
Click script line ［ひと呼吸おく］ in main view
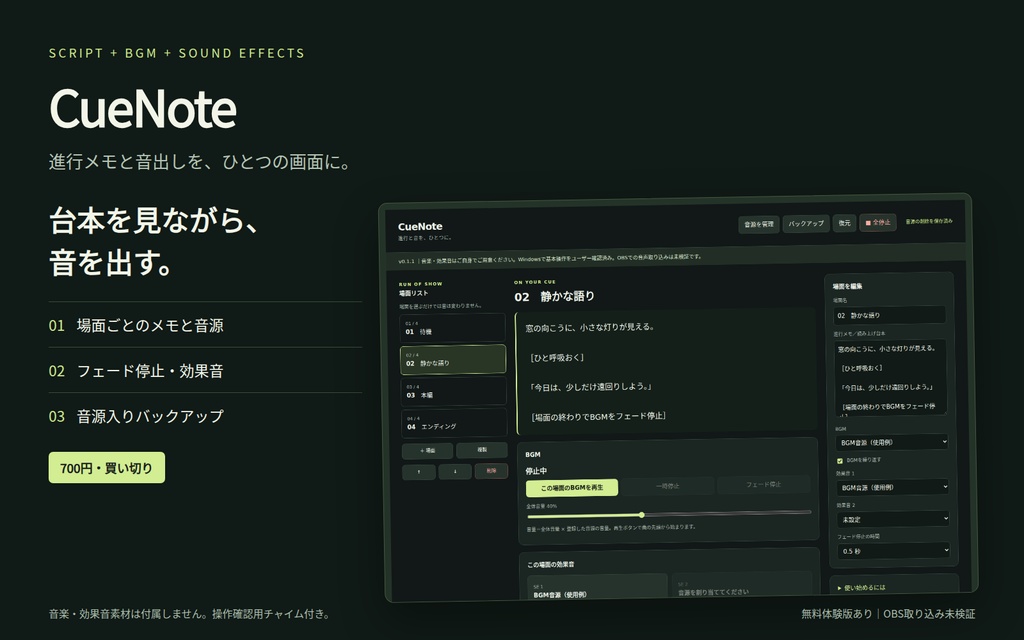coord(557,357)
